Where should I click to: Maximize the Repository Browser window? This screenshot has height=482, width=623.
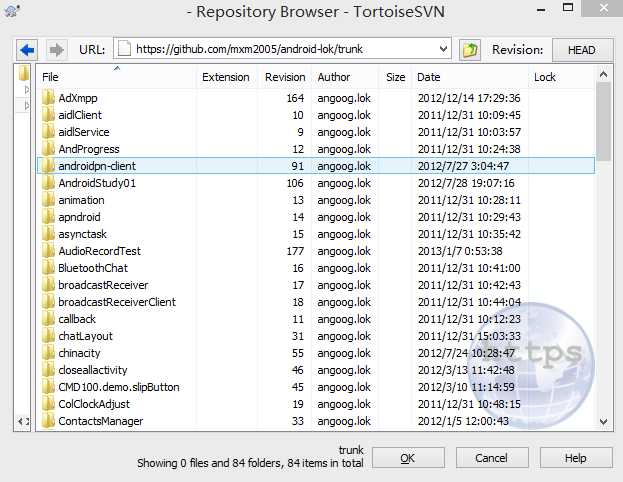(569, 8)
